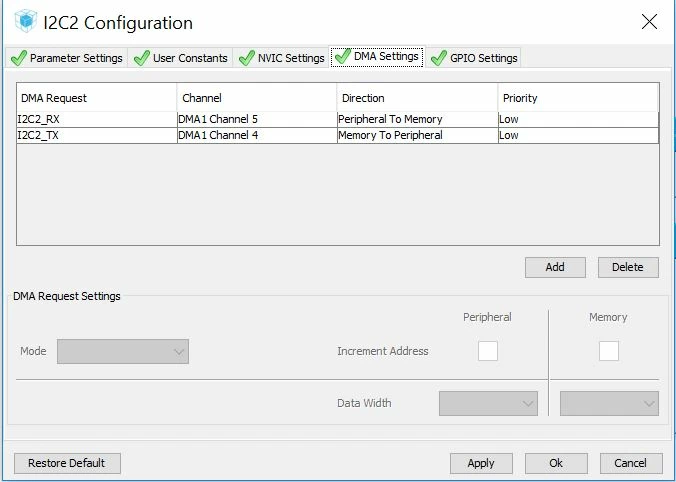
Task: Click the Memory To Peripheral direction cell
Action: click(x=417, y=135)
